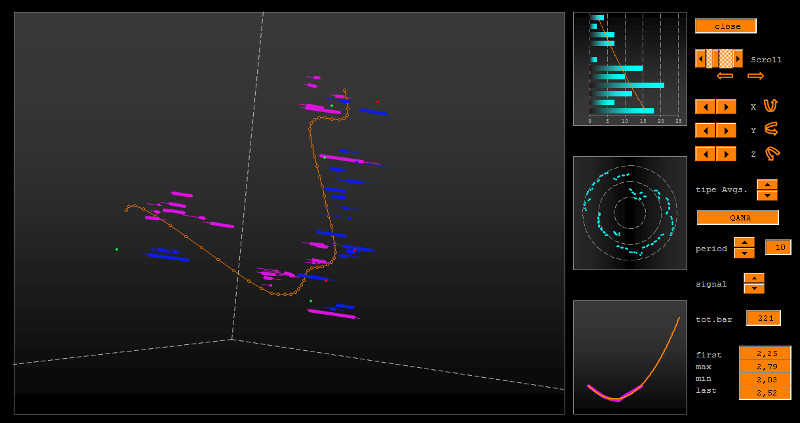Click the Z rotation curved-arrow icon
Image resolution: width=800 pixels, height=423 pixels.
(x=771, y=154)
